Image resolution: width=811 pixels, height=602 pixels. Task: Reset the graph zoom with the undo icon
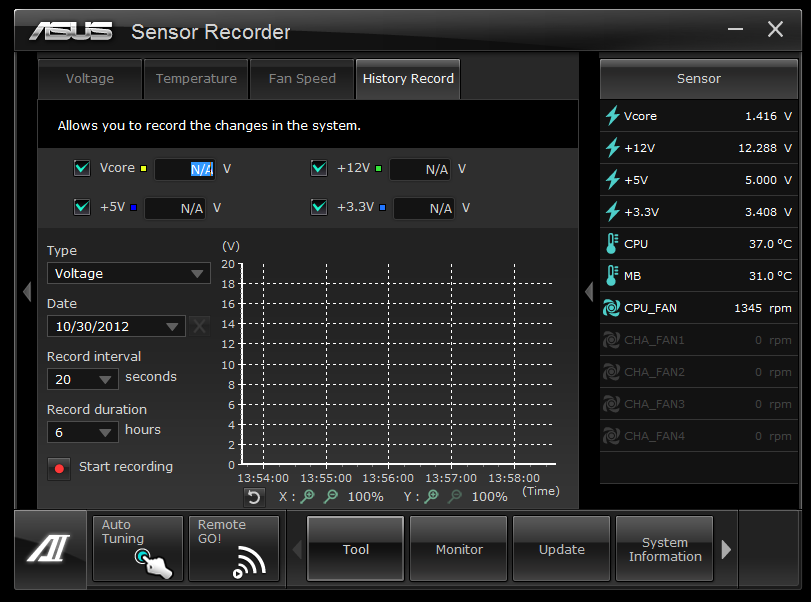point(254,497)
